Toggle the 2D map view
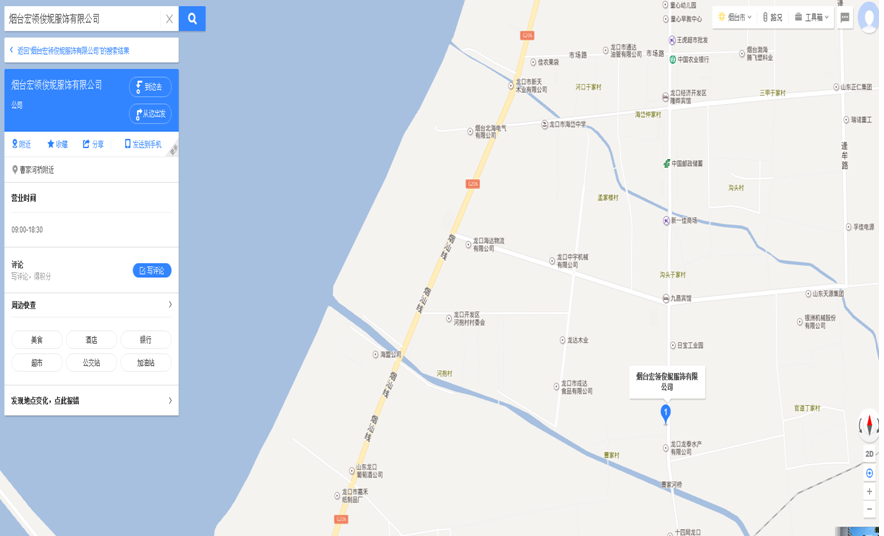 869,454
